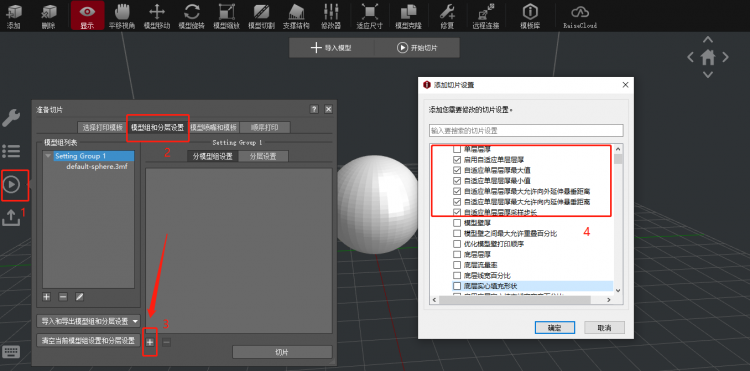This screenshot has height=371, width=750.
Task: Switch to 模型组和分层设置 tab
Action: point(157,128)
